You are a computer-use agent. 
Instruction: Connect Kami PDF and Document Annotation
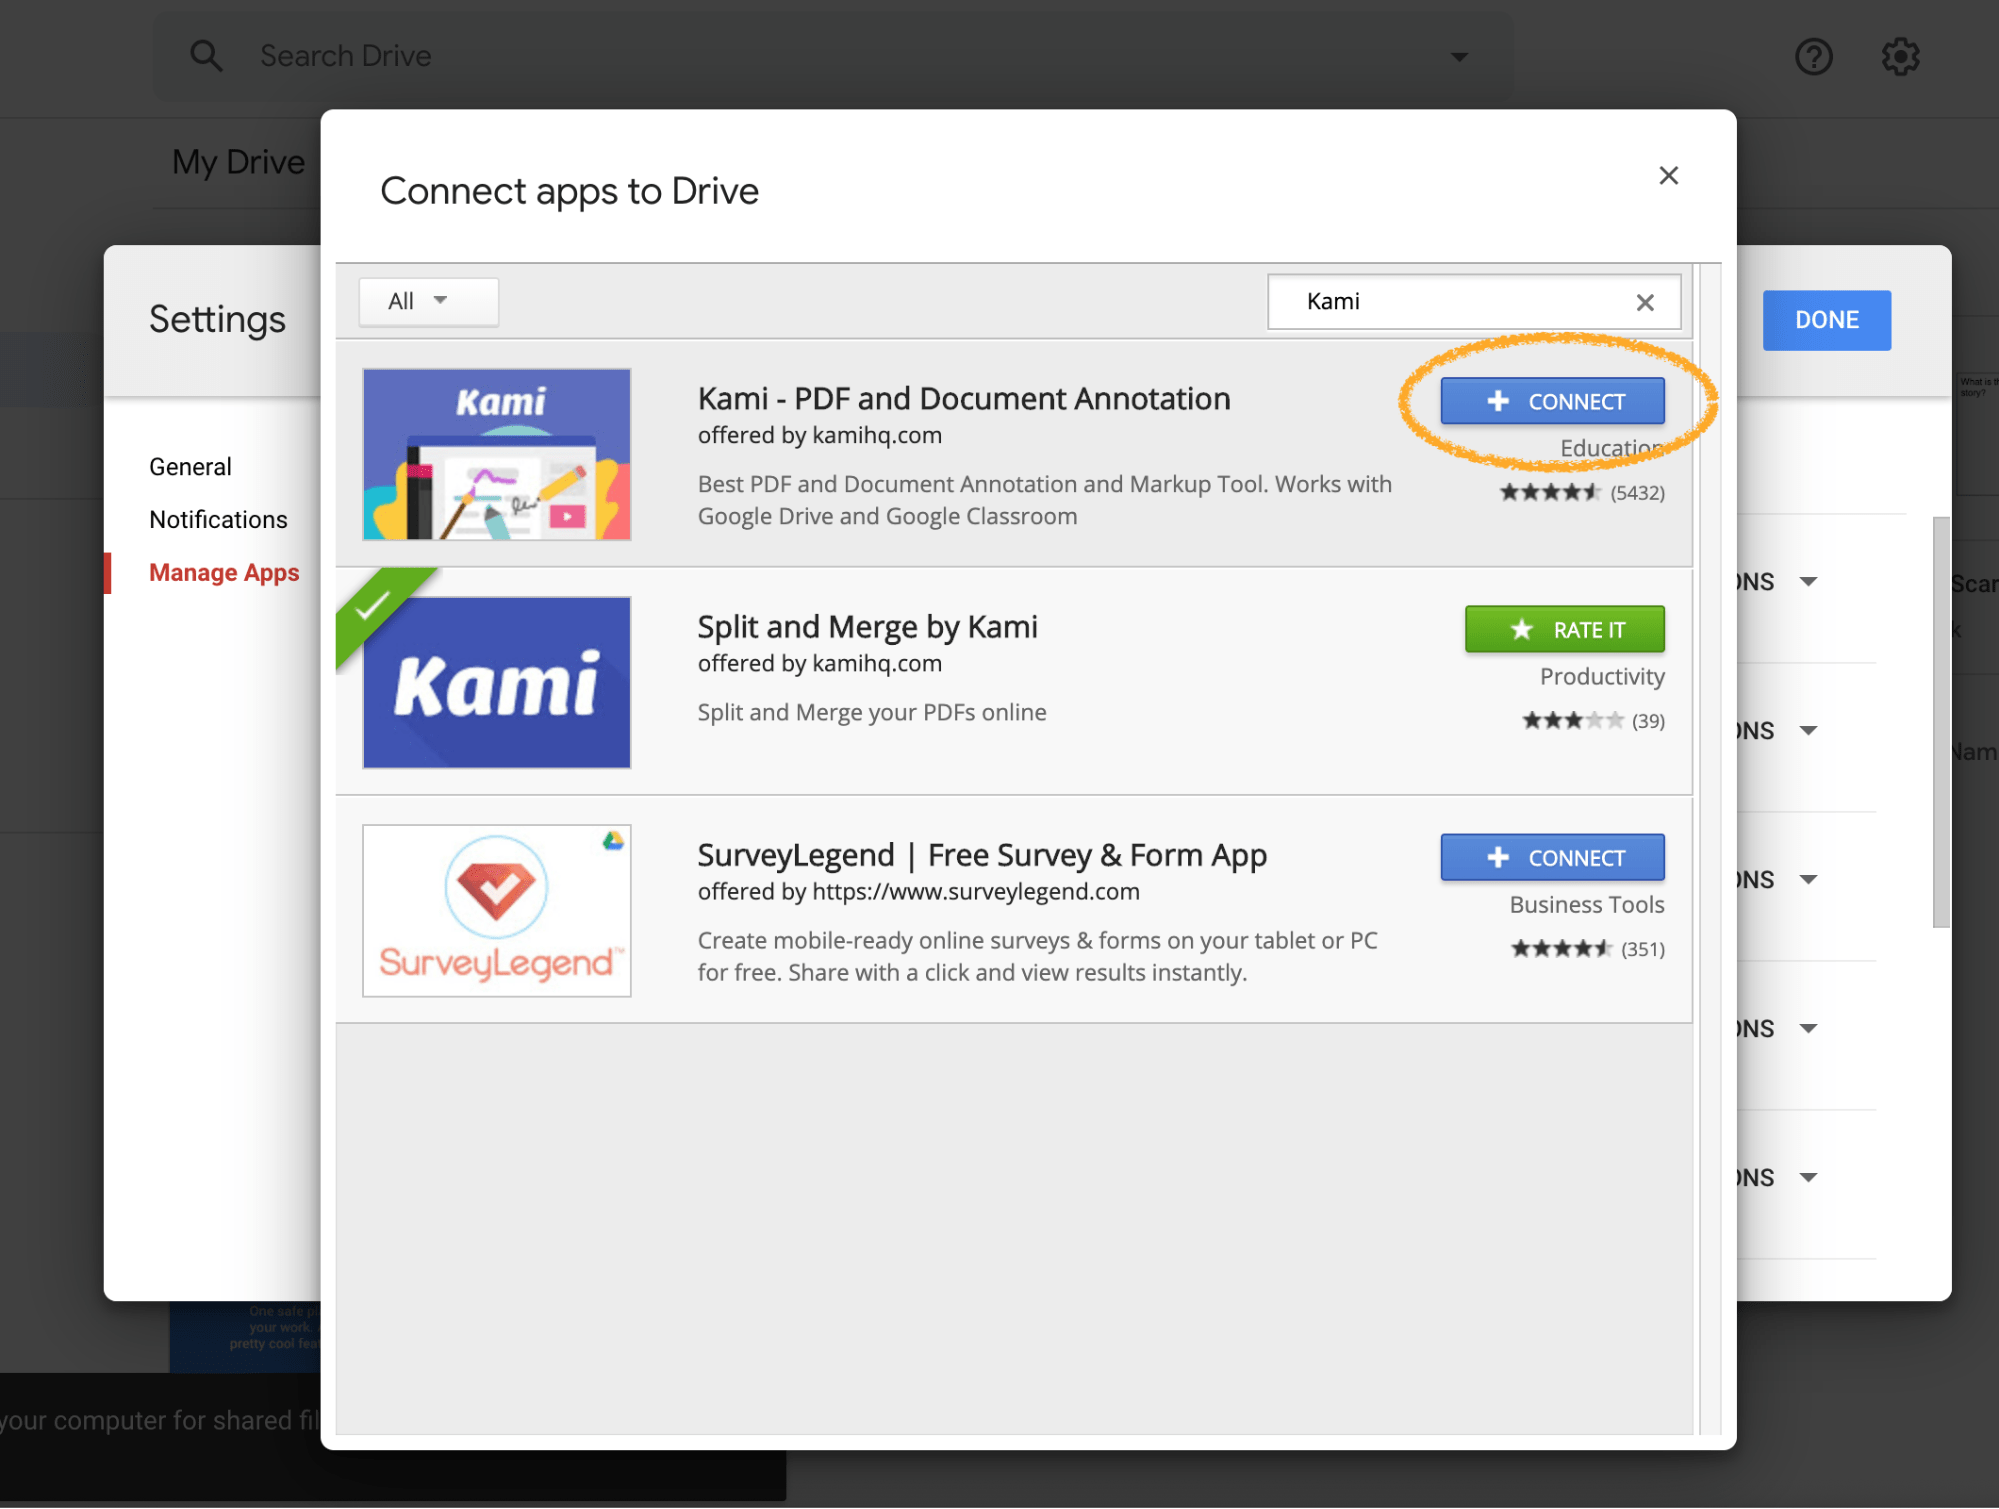1552,401
